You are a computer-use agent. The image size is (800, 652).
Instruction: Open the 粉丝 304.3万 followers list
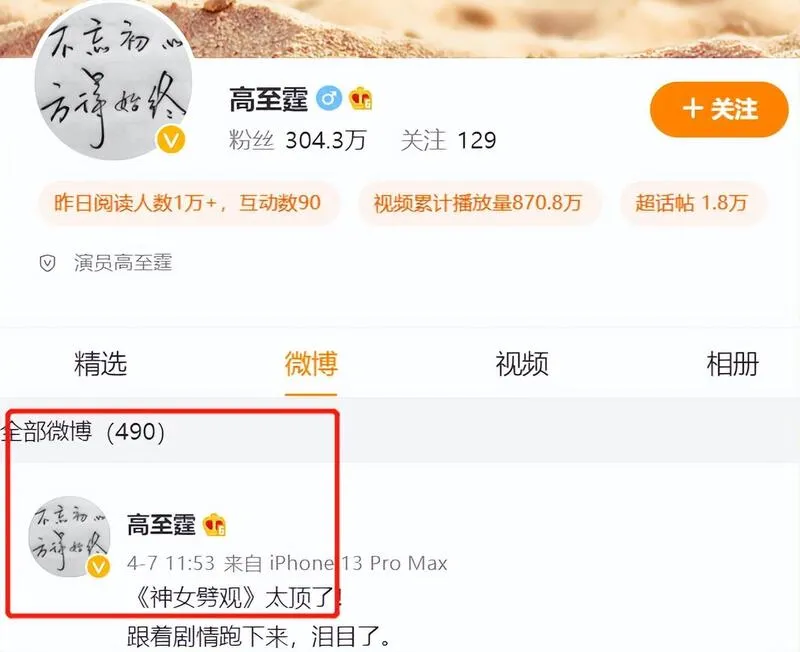297,140
